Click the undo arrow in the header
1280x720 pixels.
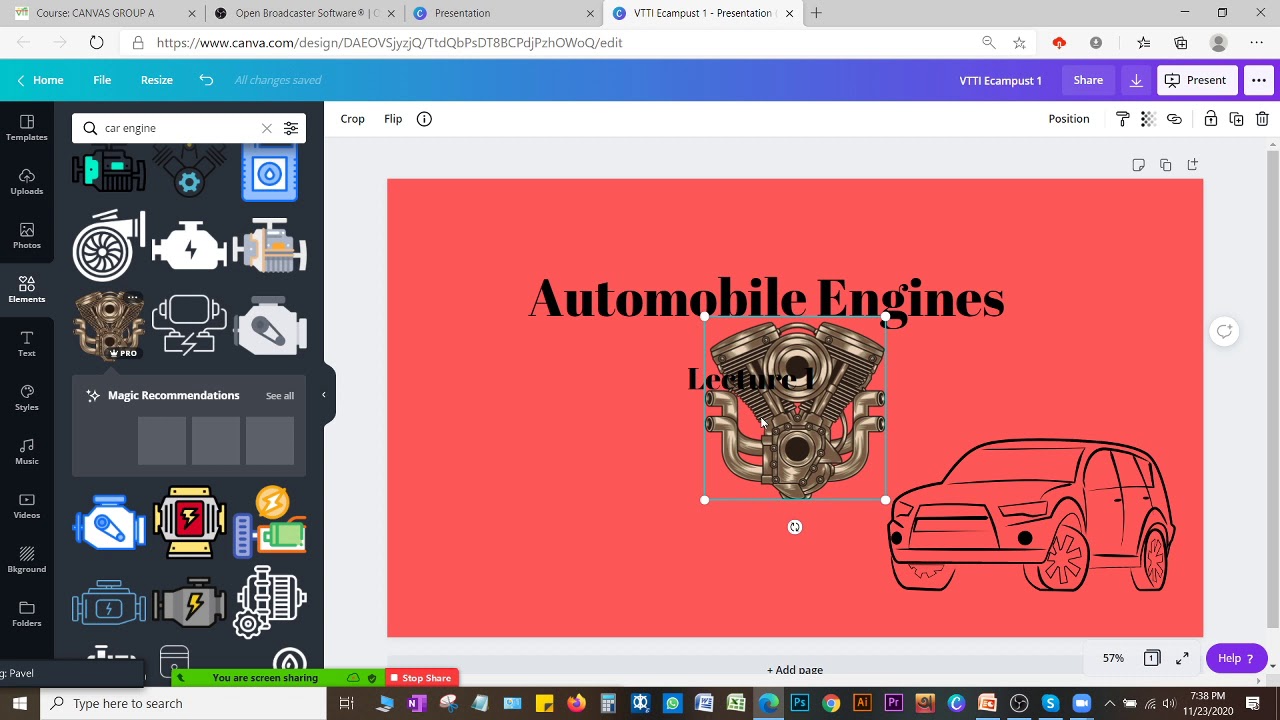click(x=206, y=80)
